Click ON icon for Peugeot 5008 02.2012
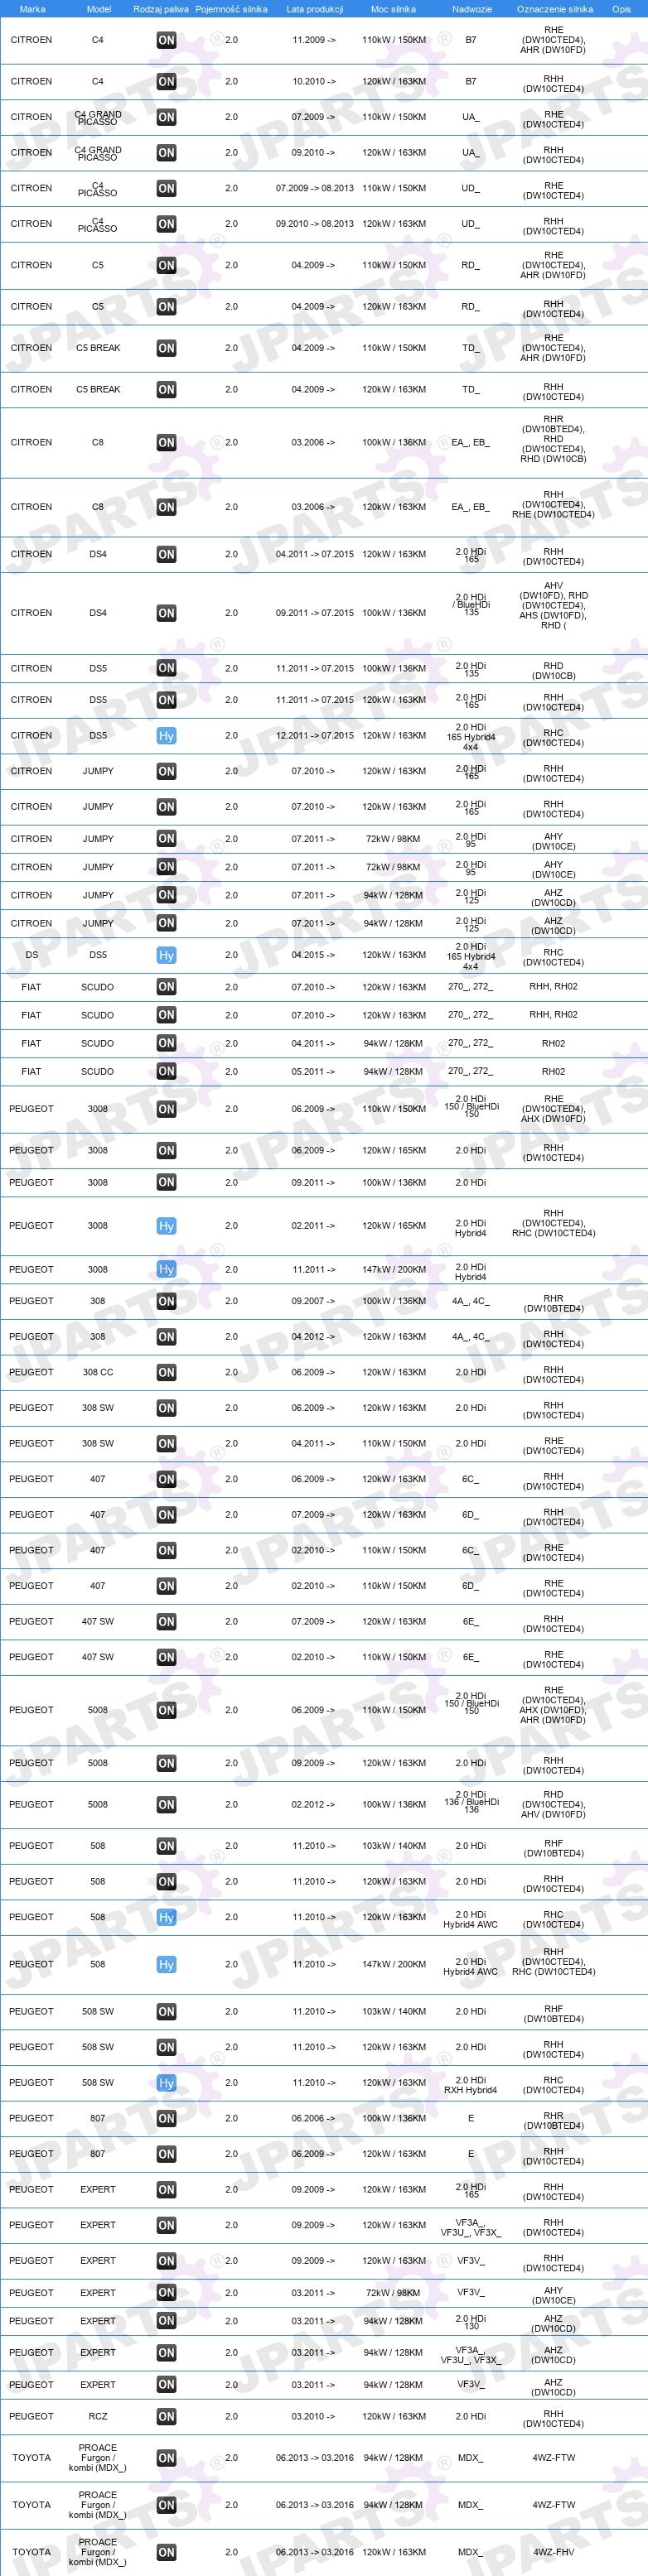 point(166,1805)
